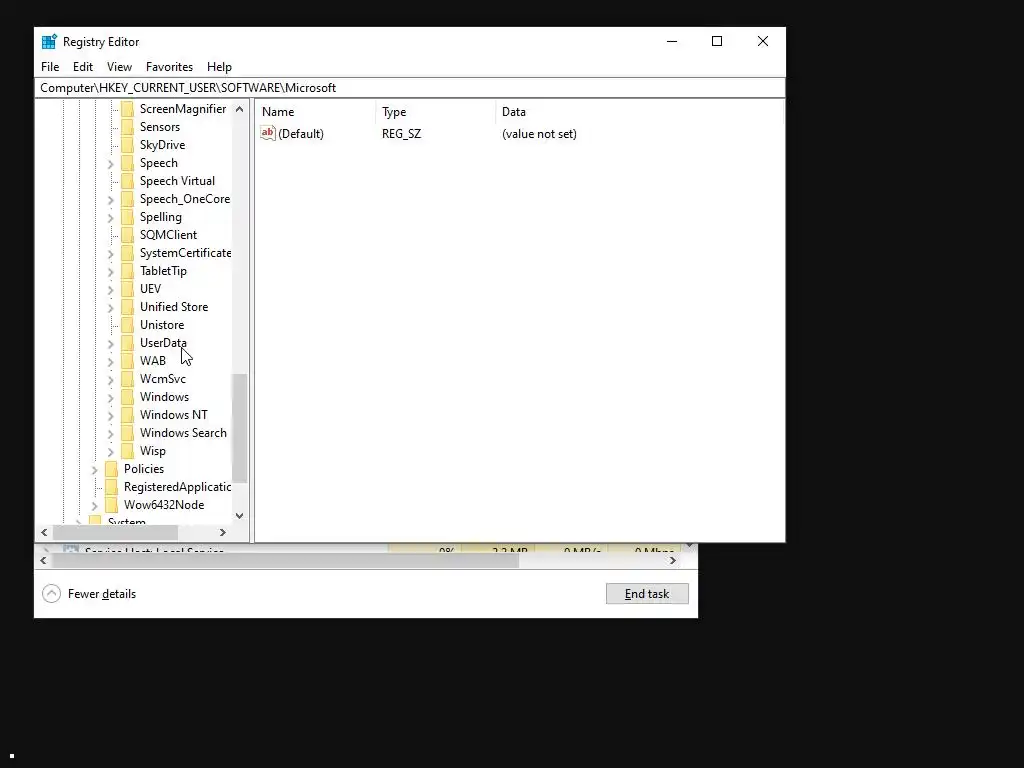This screenshot has width=1024, height=768.
Task: Click End task in Task Manager
Action: (x=647, y=594)
